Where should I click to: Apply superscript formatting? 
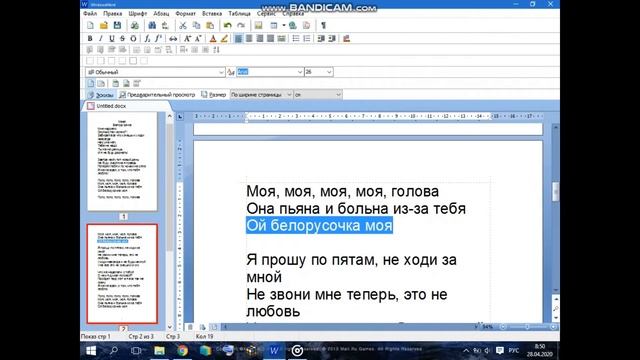click(158, 39)
